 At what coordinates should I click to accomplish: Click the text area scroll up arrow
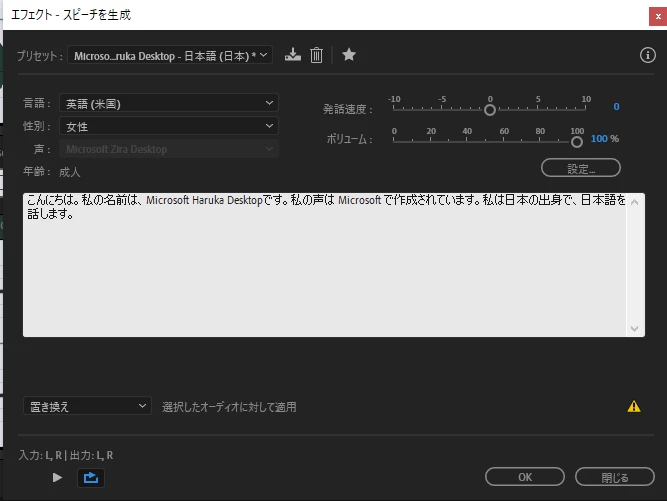pos(634,202)
